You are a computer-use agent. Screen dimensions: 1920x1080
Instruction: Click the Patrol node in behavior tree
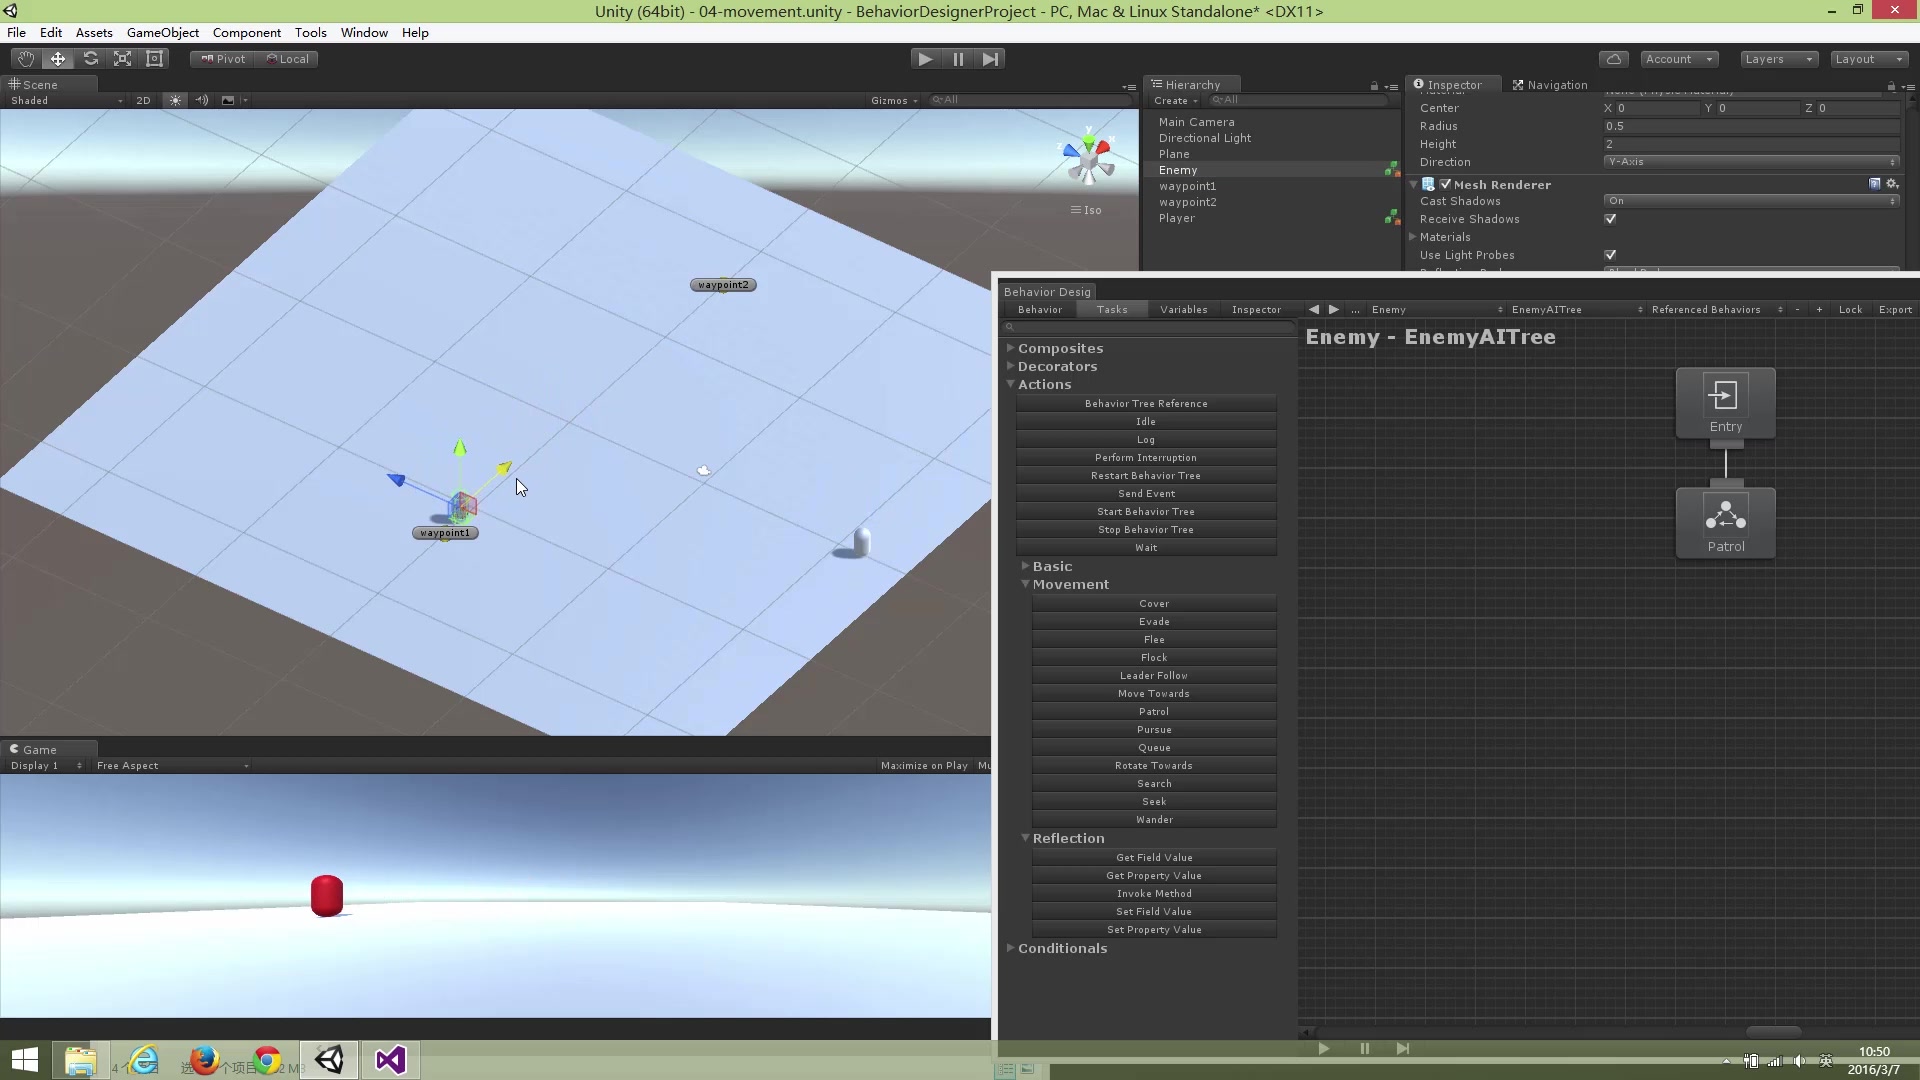click(1725, 522)
